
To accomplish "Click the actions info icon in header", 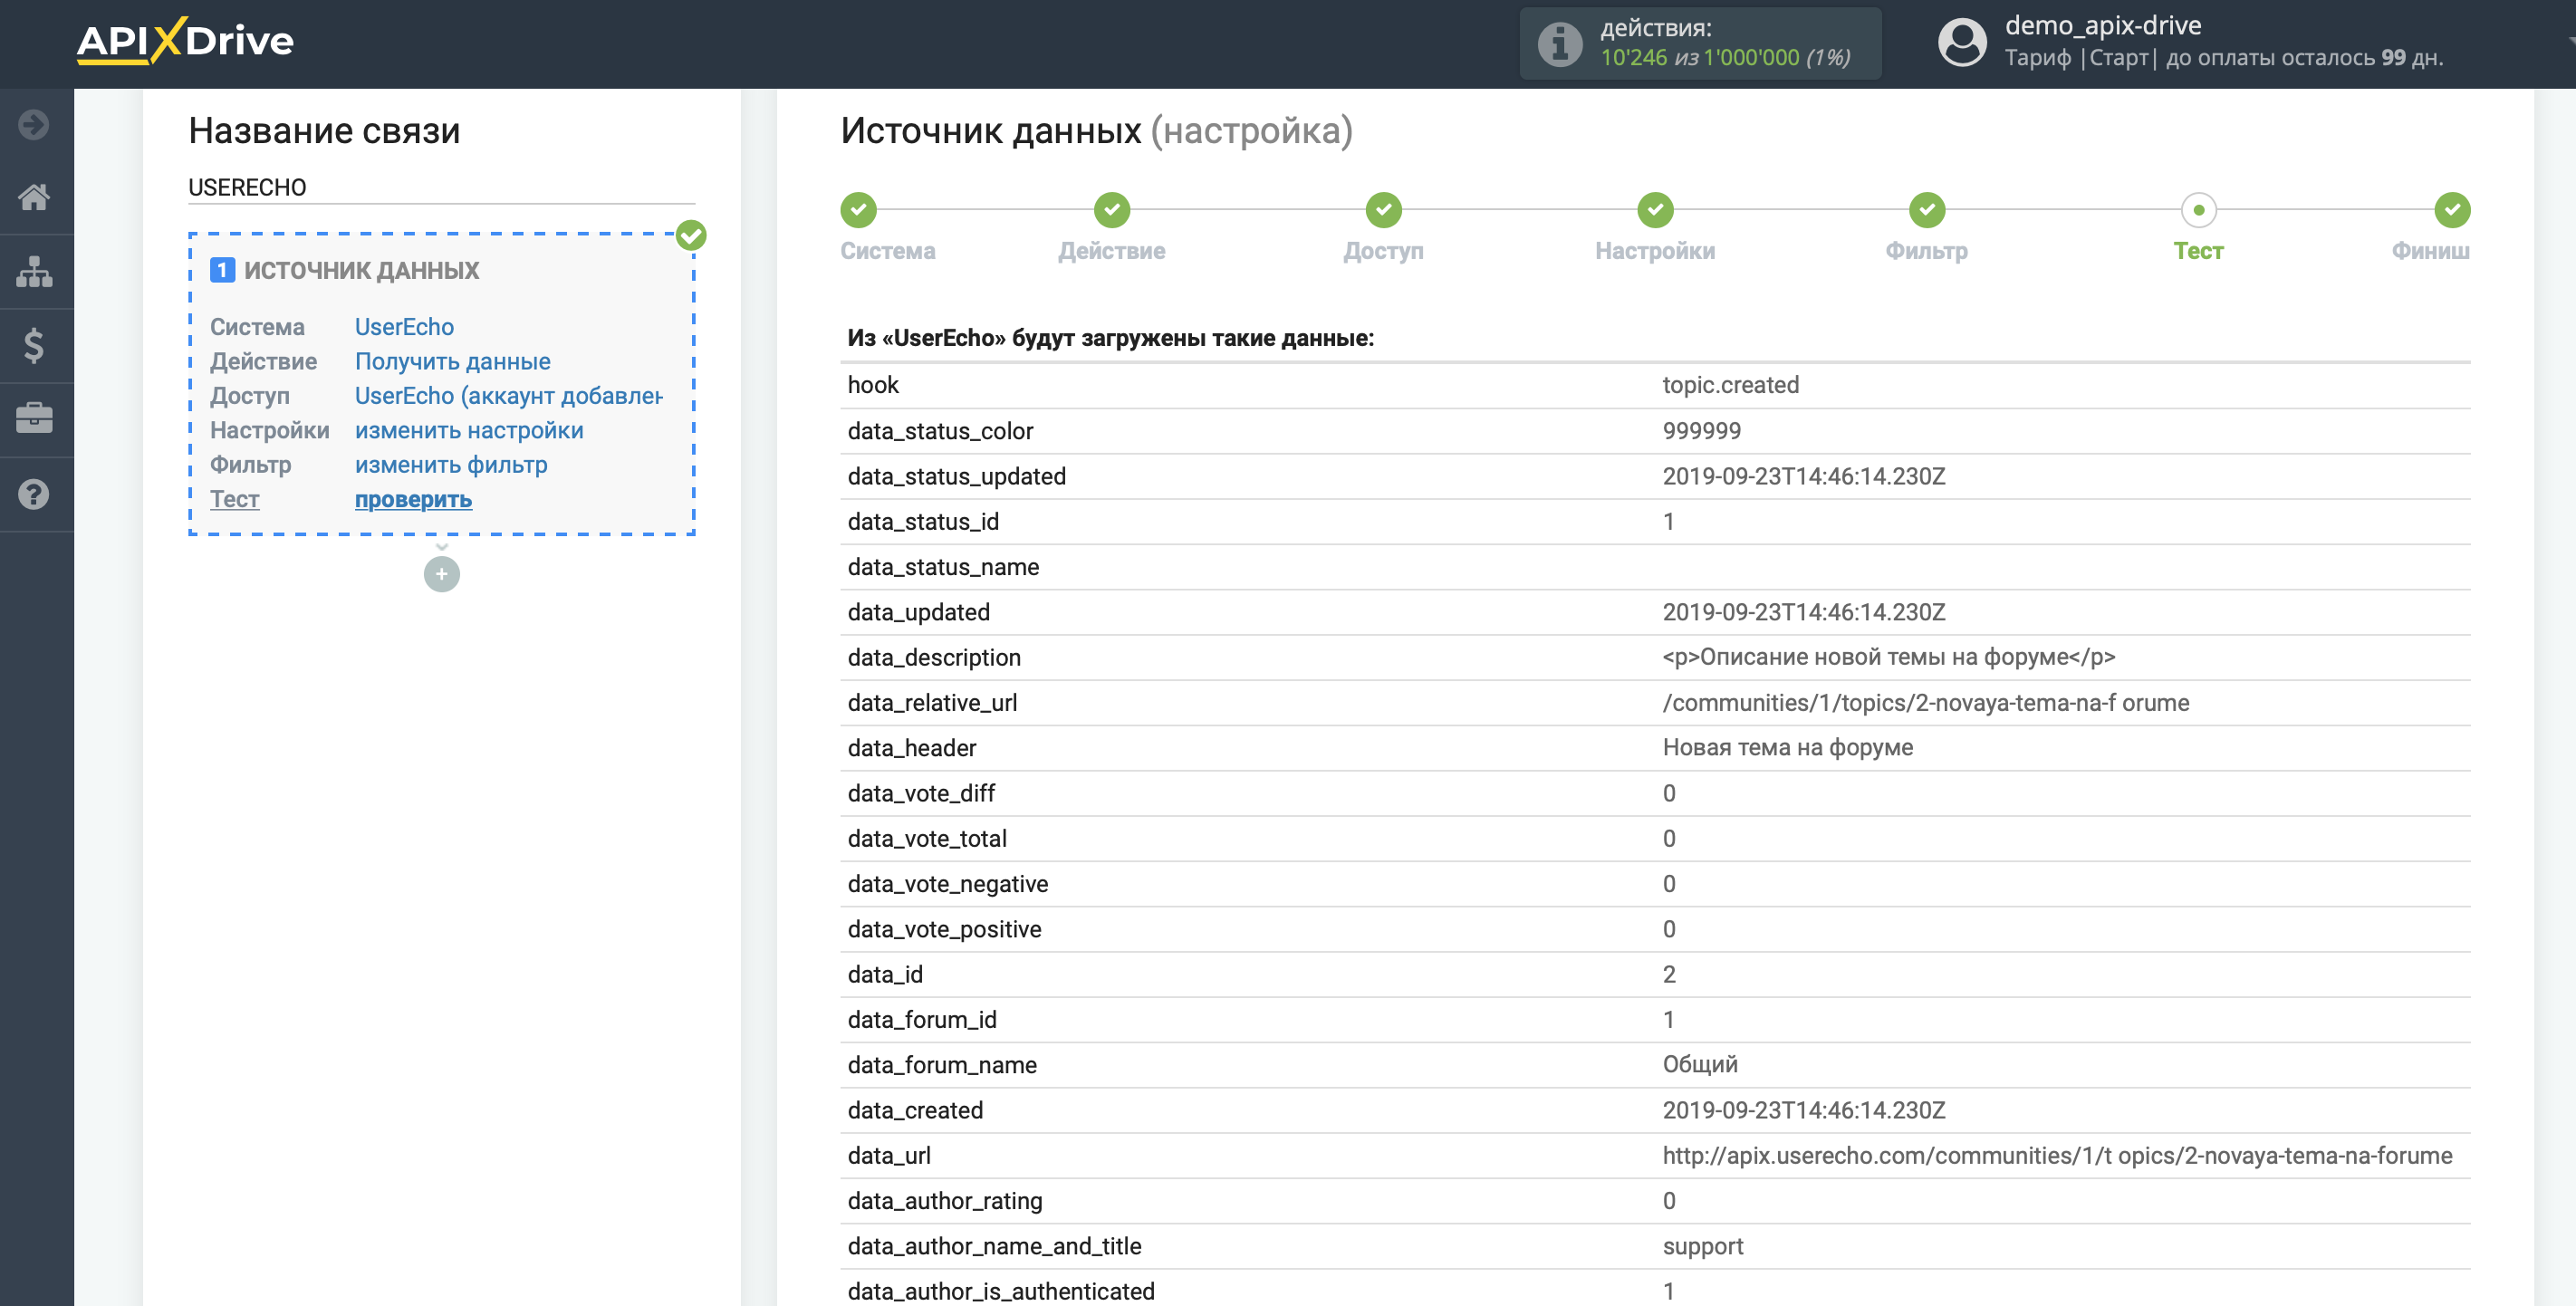I will click(1559, 44).
